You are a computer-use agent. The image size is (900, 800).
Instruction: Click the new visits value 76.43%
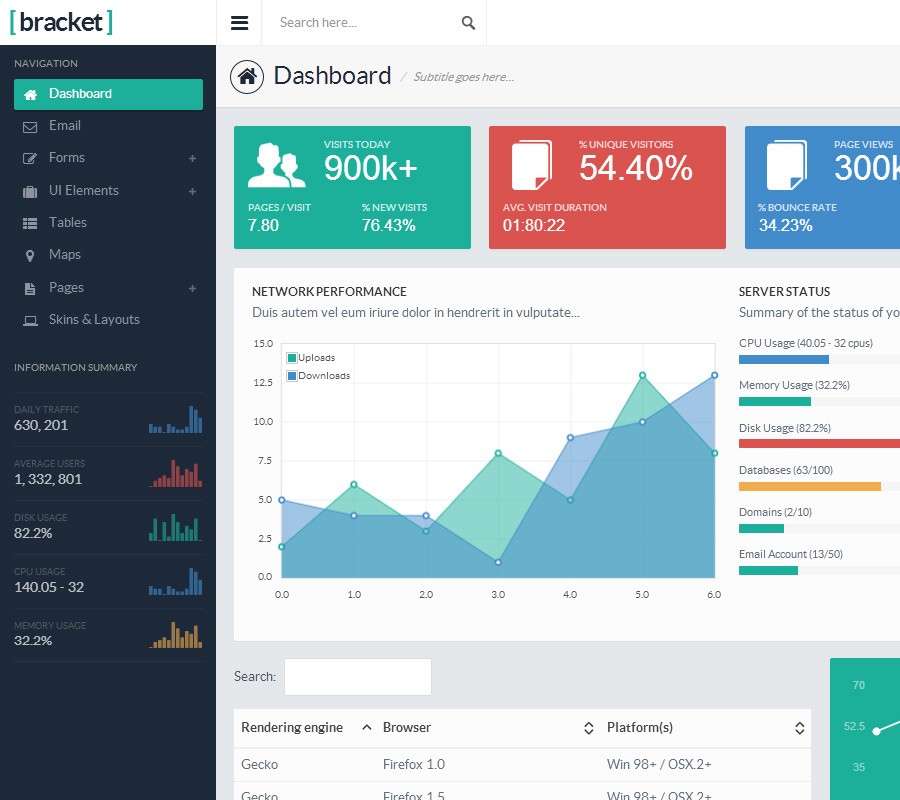pos(389,226)
